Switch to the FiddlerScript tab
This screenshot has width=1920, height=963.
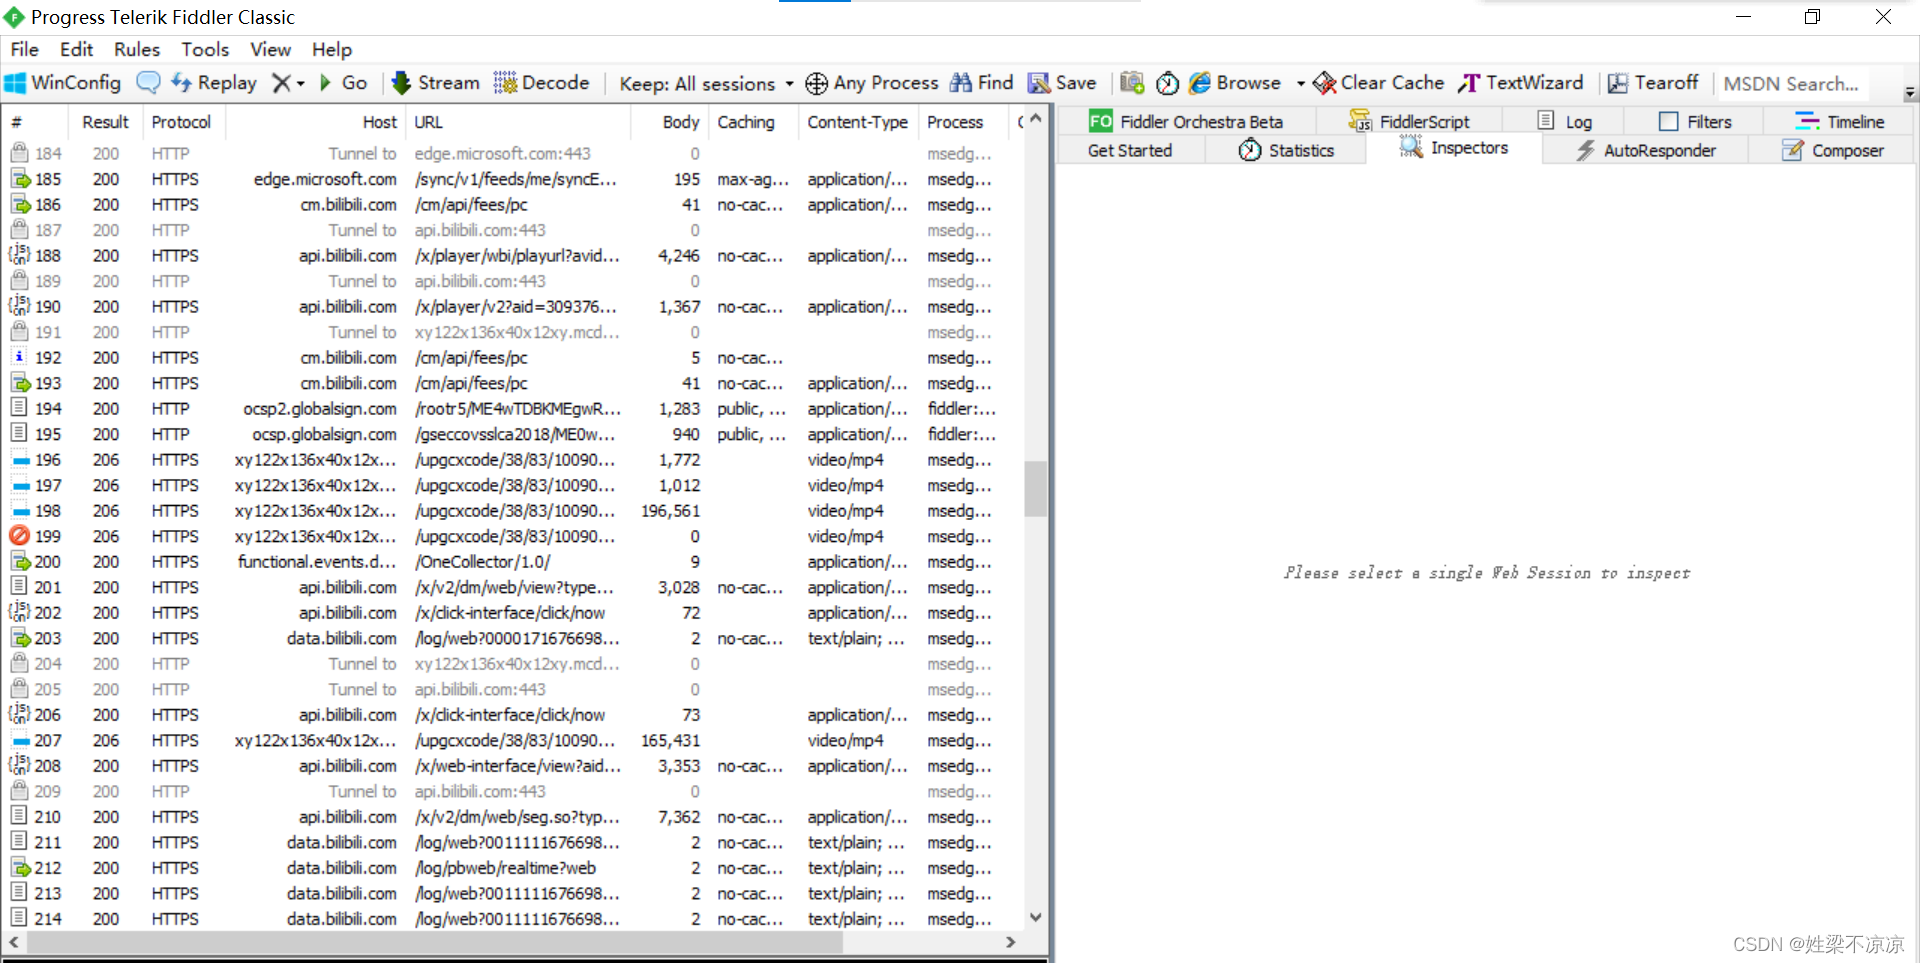[x=1409, y=121]
